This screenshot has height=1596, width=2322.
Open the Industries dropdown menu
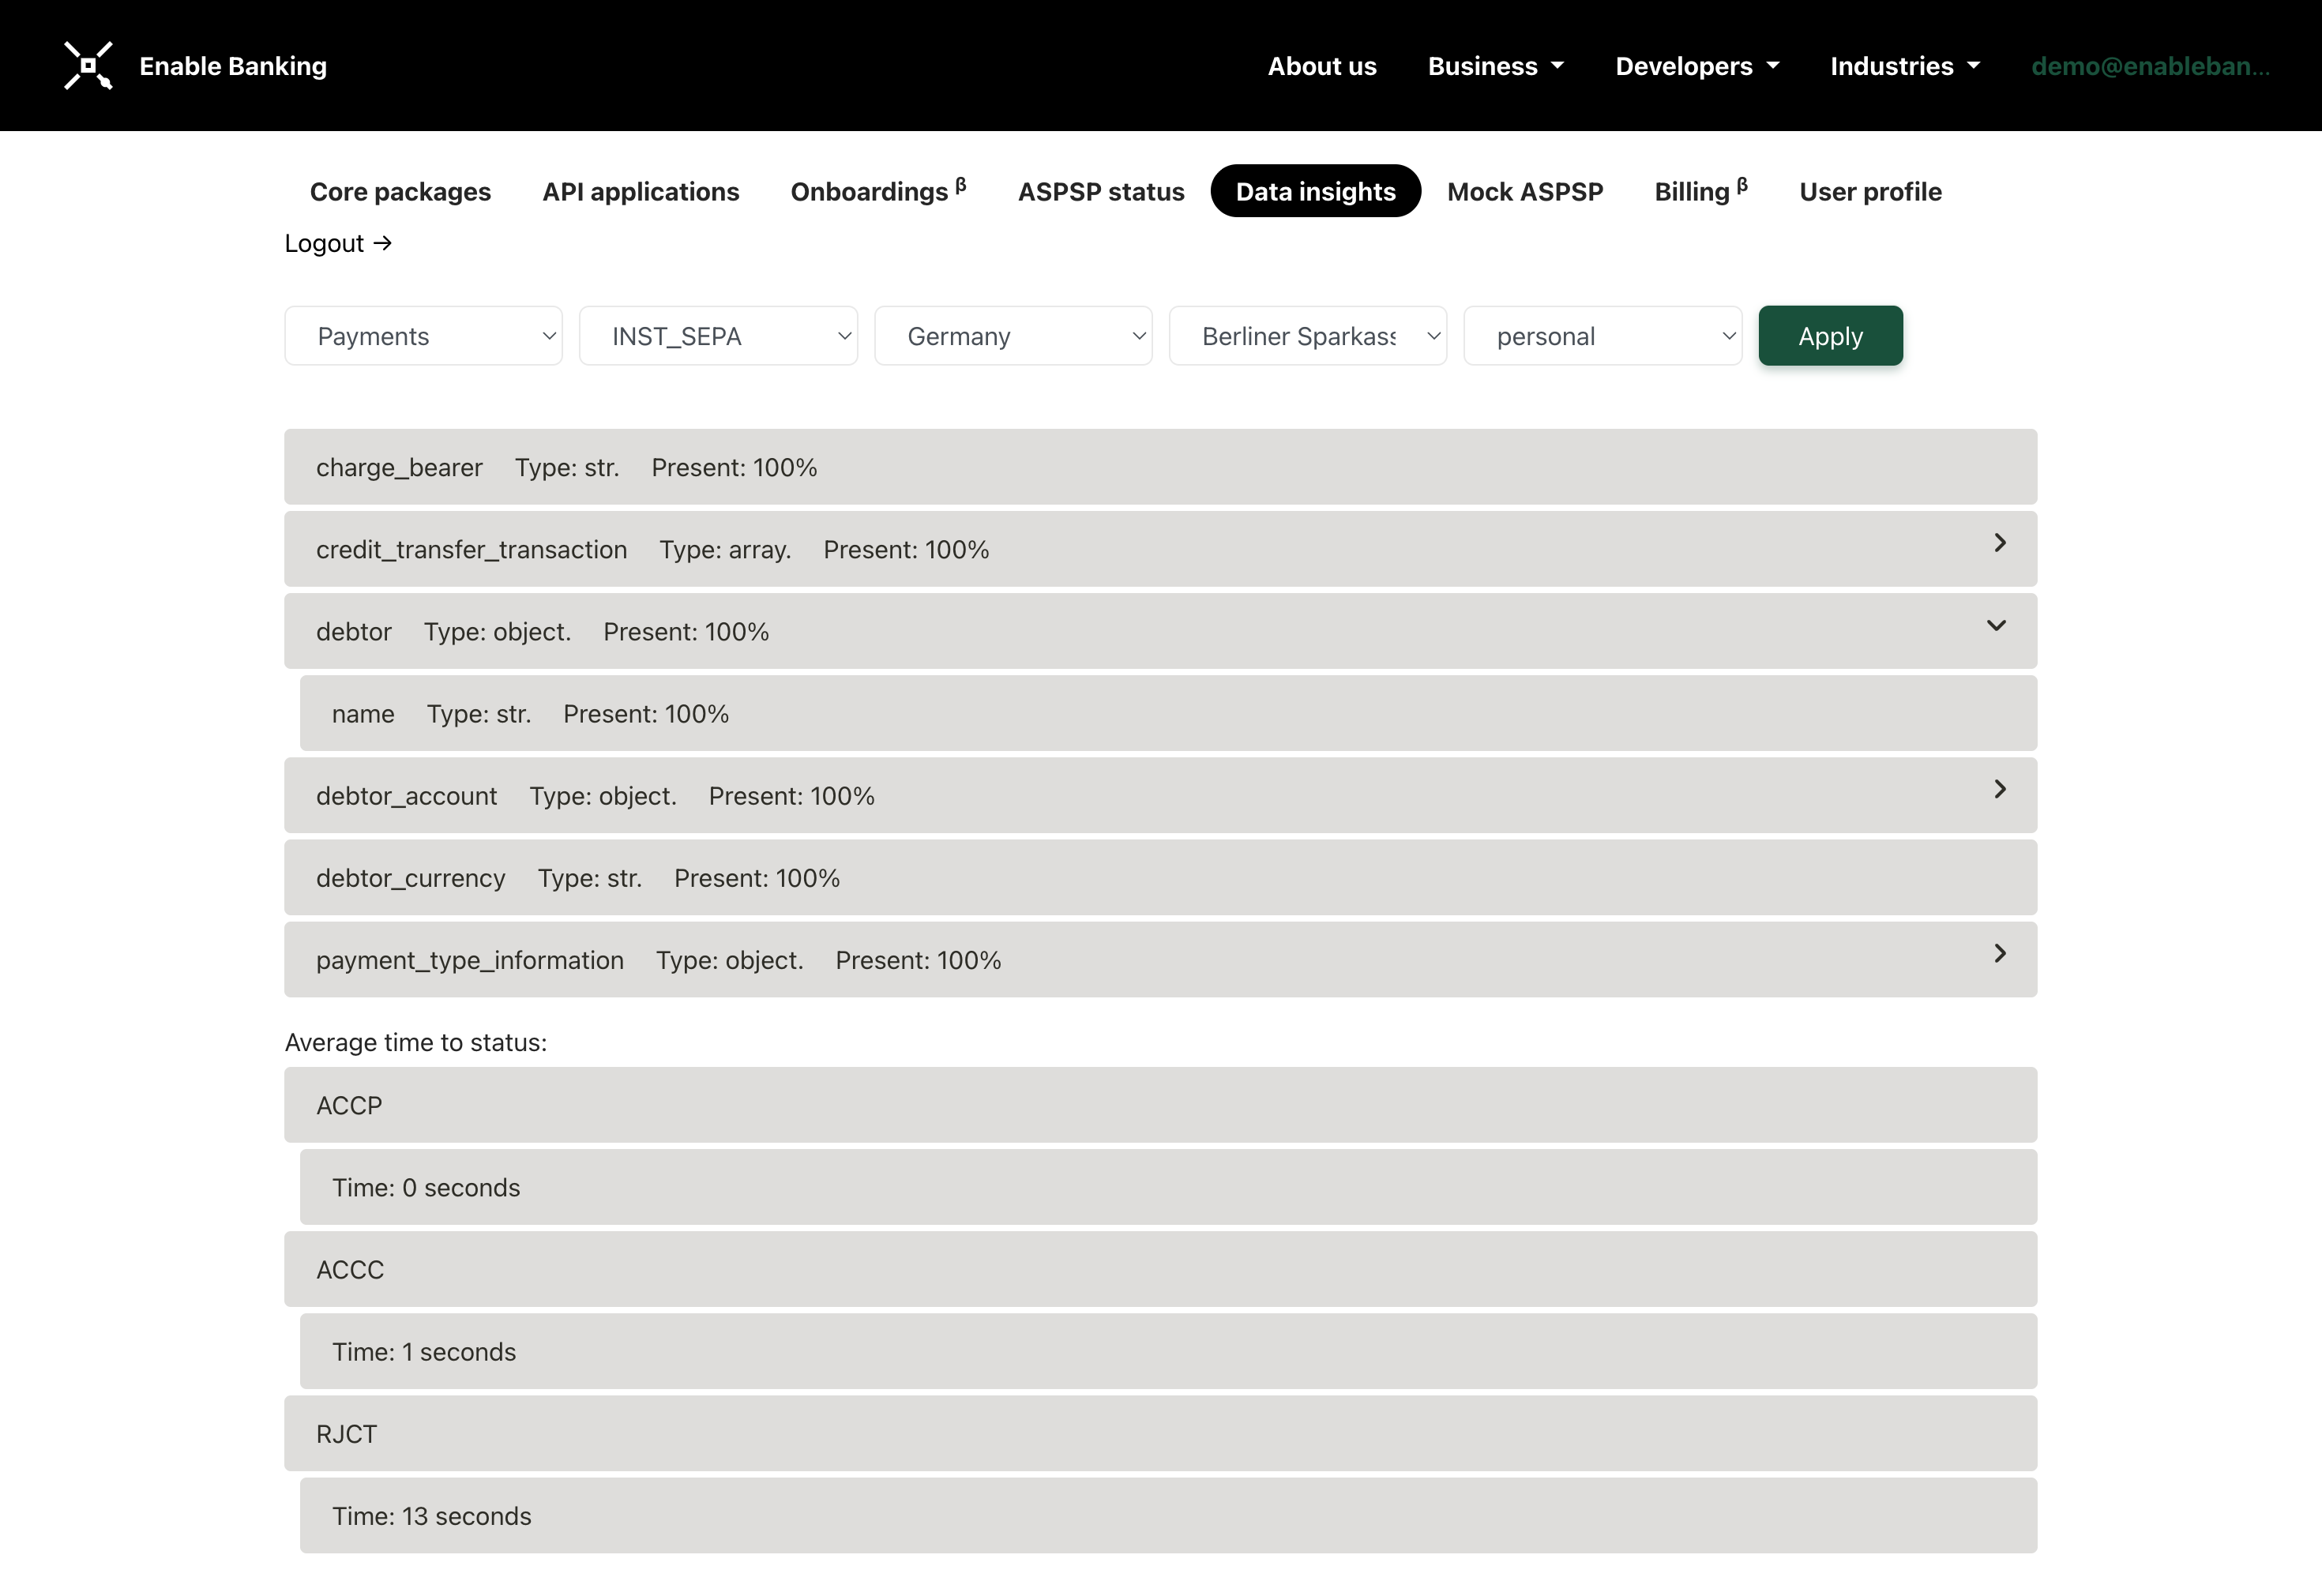click(1904, 66)
